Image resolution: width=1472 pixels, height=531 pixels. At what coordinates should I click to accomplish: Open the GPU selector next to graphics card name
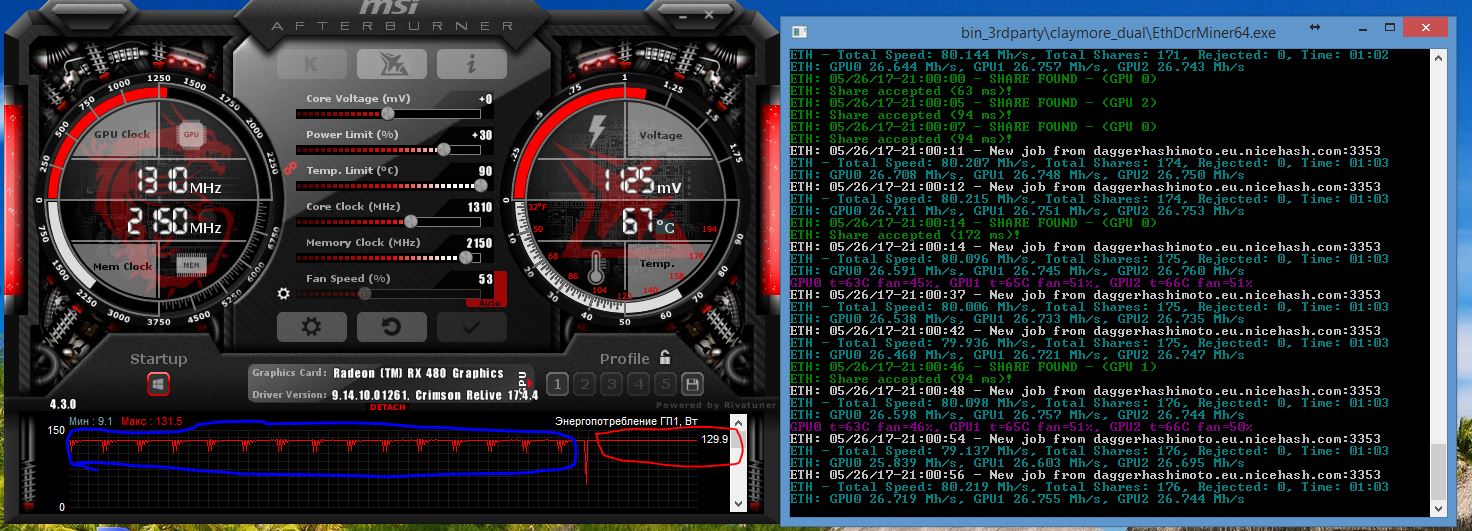coord(521,381)
